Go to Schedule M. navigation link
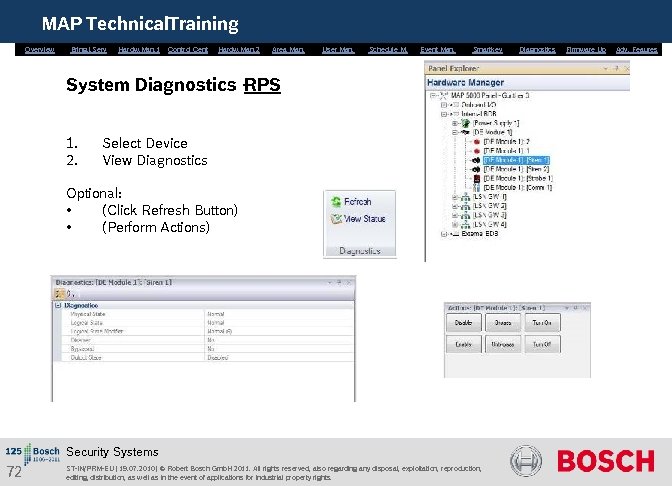 pyautogui.click(x=388, y=50)
